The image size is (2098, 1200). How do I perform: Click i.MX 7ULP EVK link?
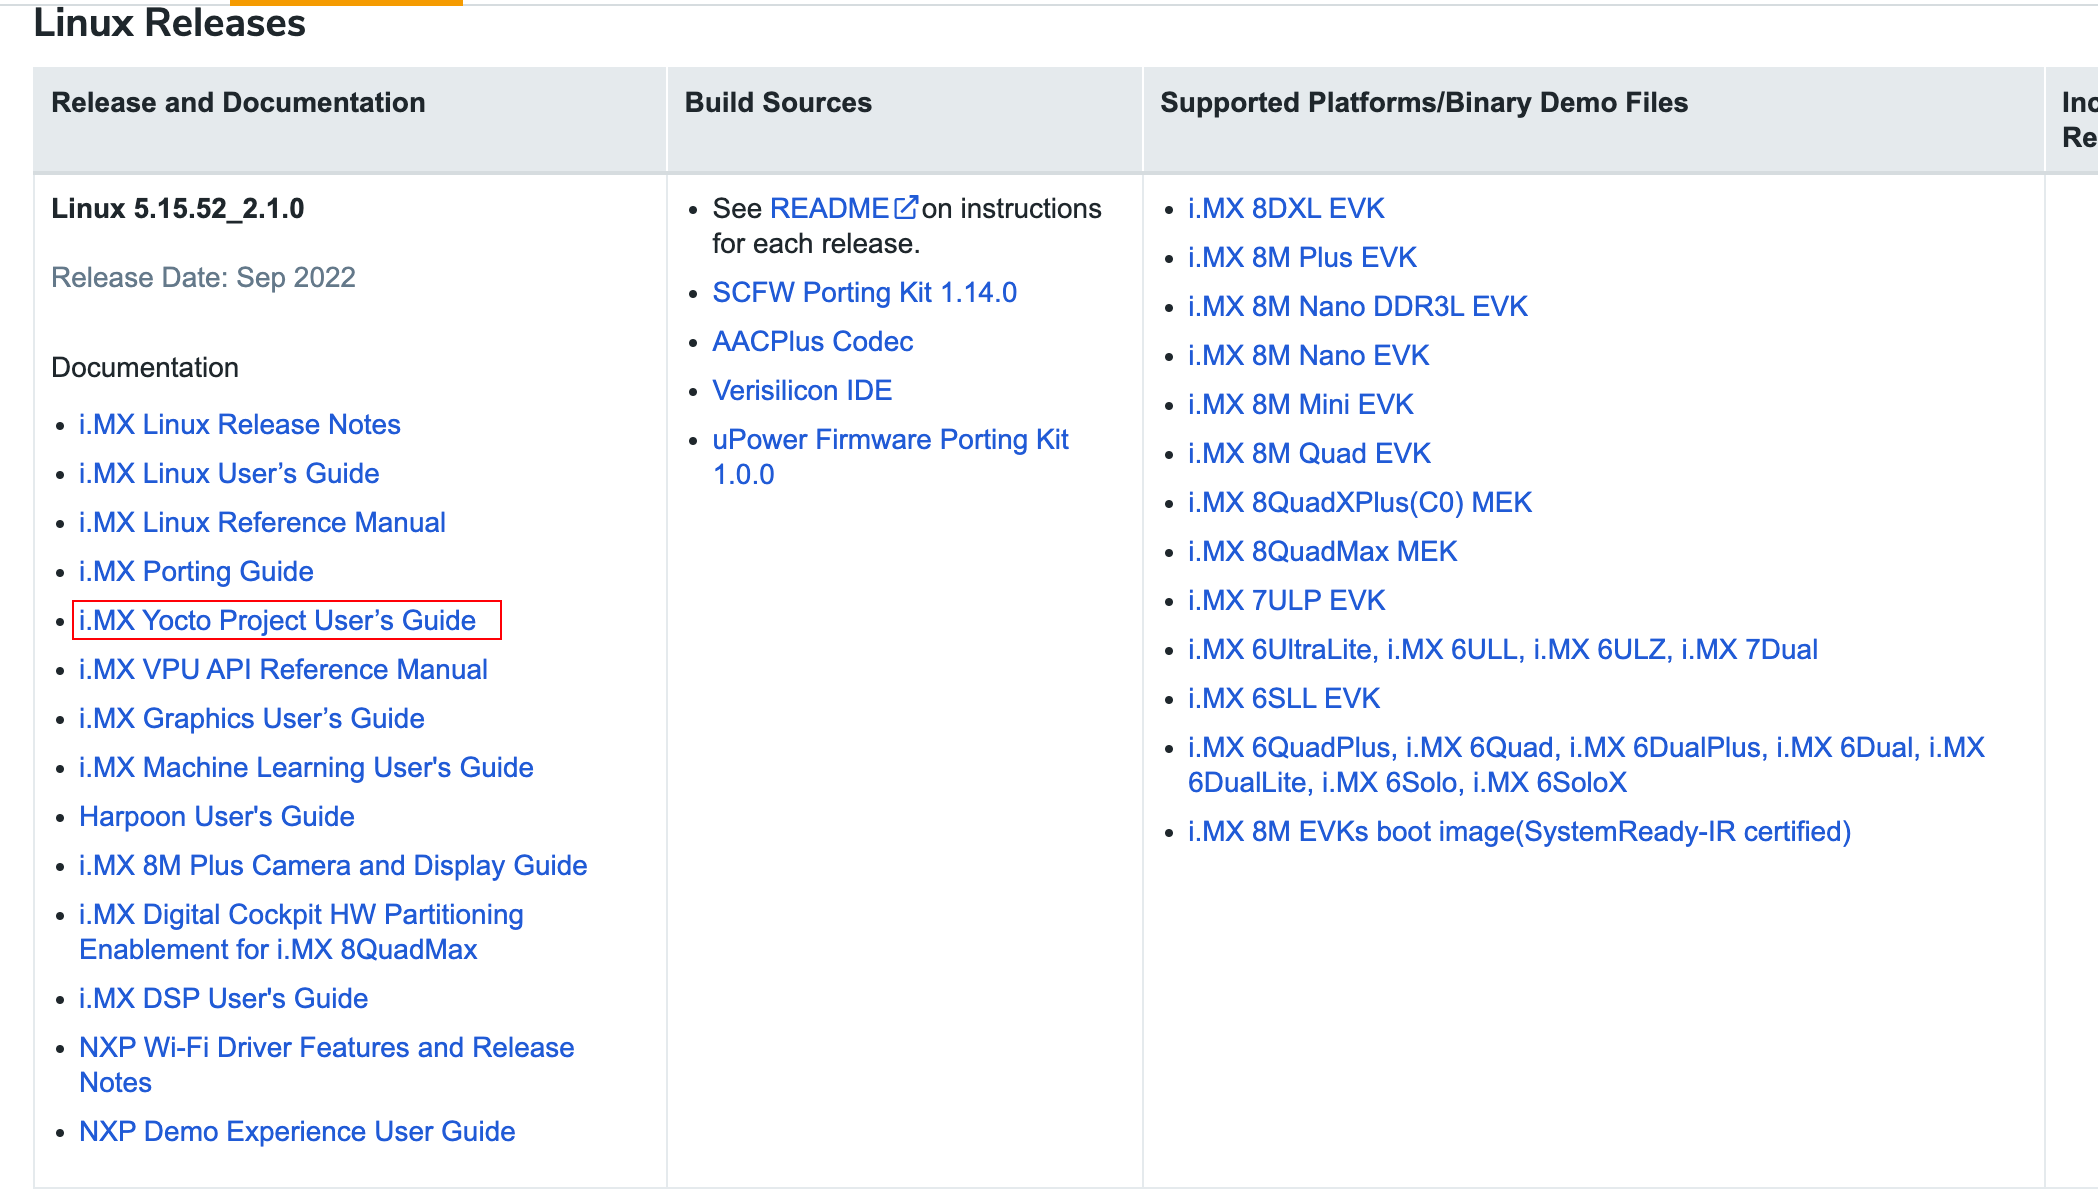(1286, 600)
